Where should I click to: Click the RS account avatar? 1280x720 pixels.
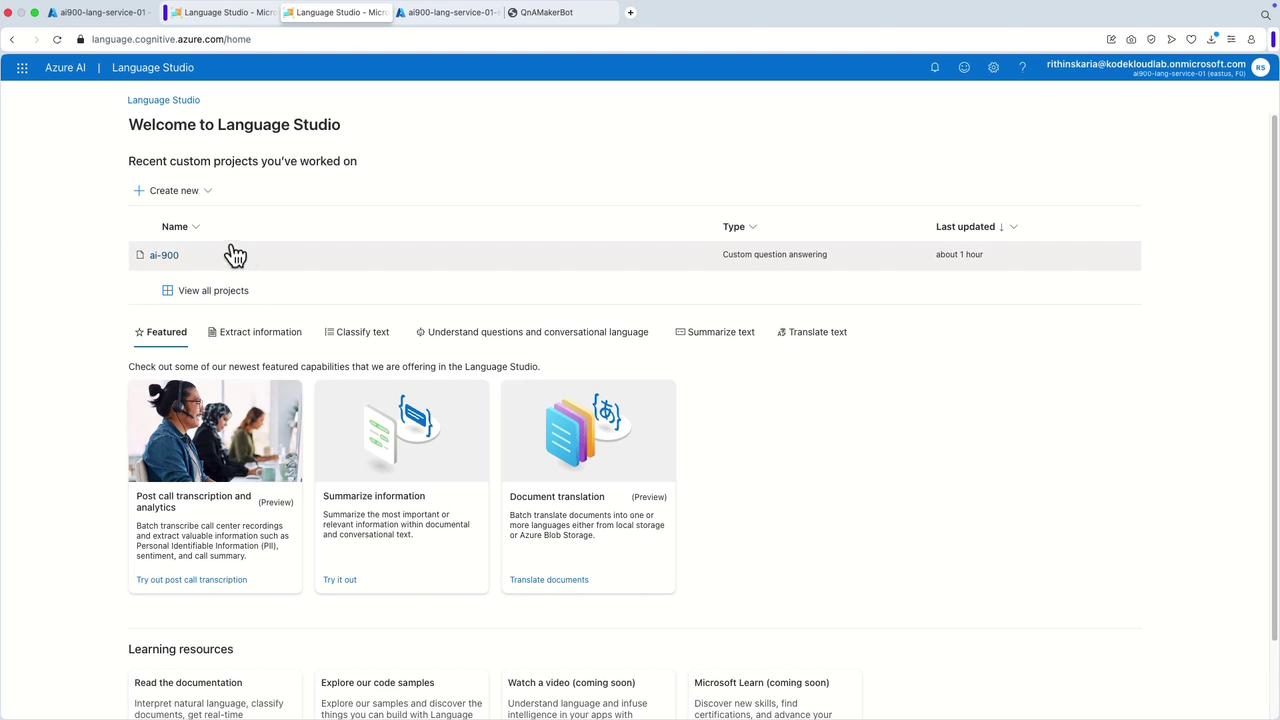(x=1260, y=68)
